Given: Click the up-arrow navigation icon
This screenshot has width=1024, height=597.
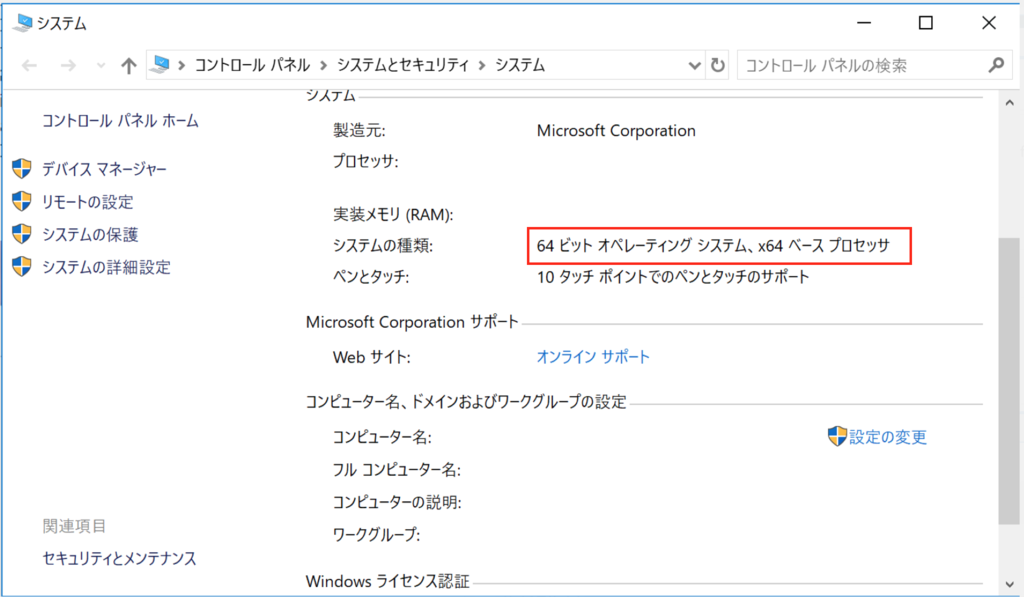Looking at the screenshot, I should 128,65.
